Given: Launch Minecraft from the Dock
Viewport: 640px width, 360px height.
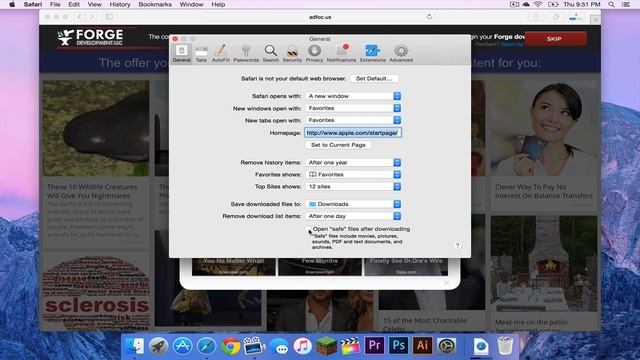Looking at the screenshot, I should click(327, 346).
